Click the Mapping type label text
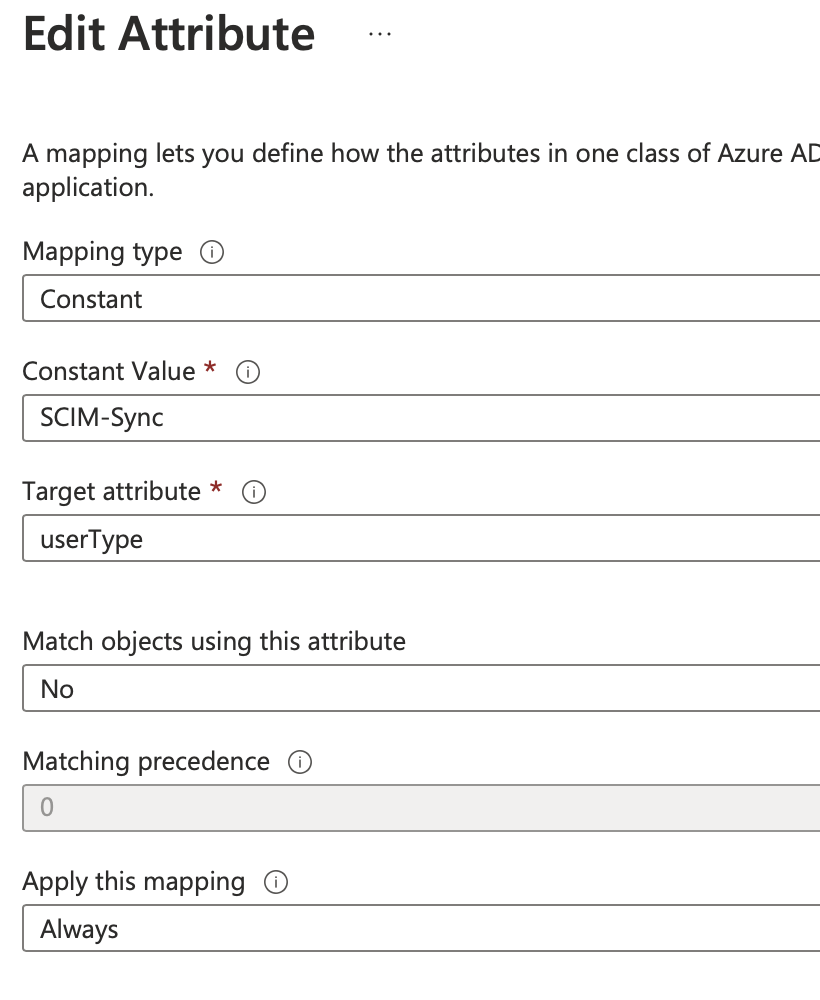This screenshot has height=1000, width=820. [x=102, y=252]
